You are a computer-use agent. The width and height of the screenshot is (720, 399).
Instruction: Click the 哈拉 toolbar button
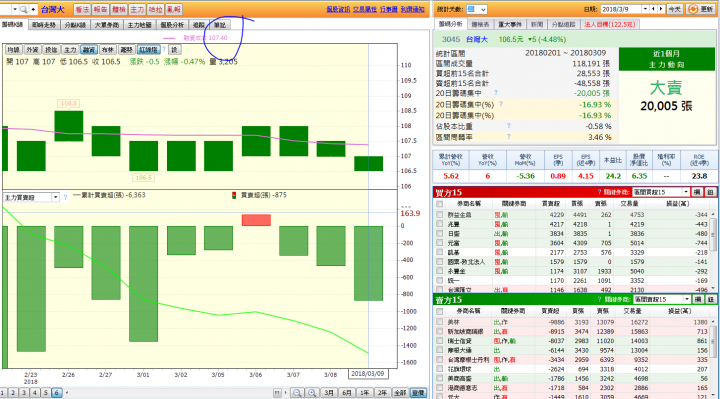click(x=155, y=9)
